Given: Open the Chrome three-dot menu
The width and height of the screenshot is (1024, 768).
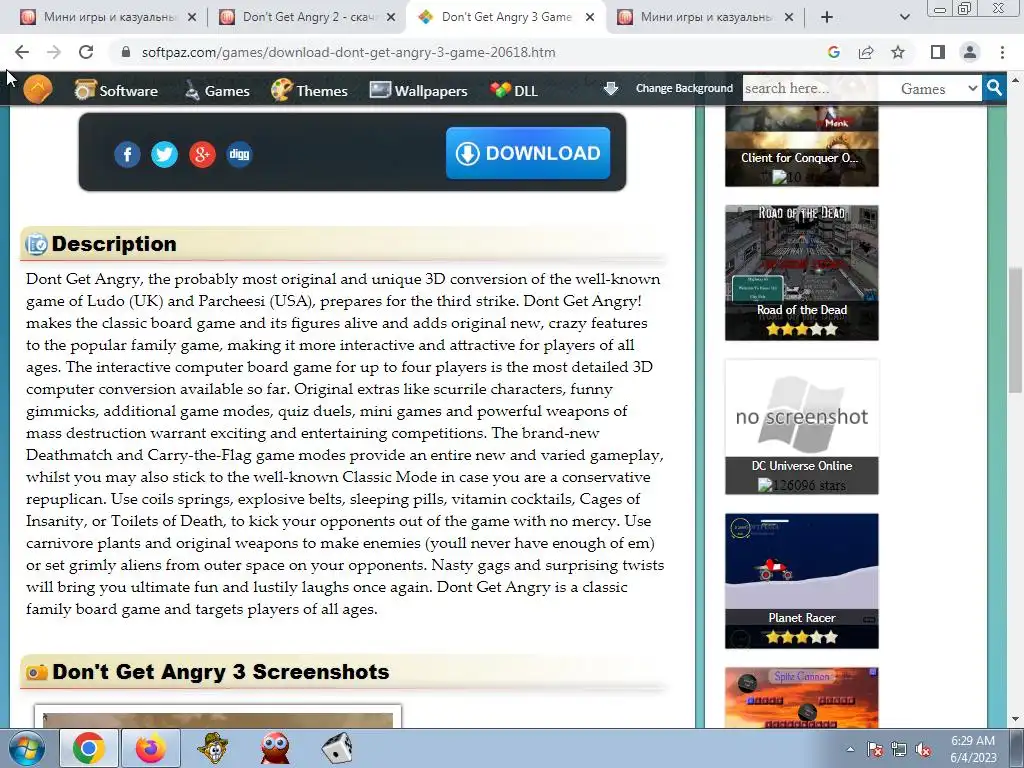Looking at the screenshot, I should 1002,52.
